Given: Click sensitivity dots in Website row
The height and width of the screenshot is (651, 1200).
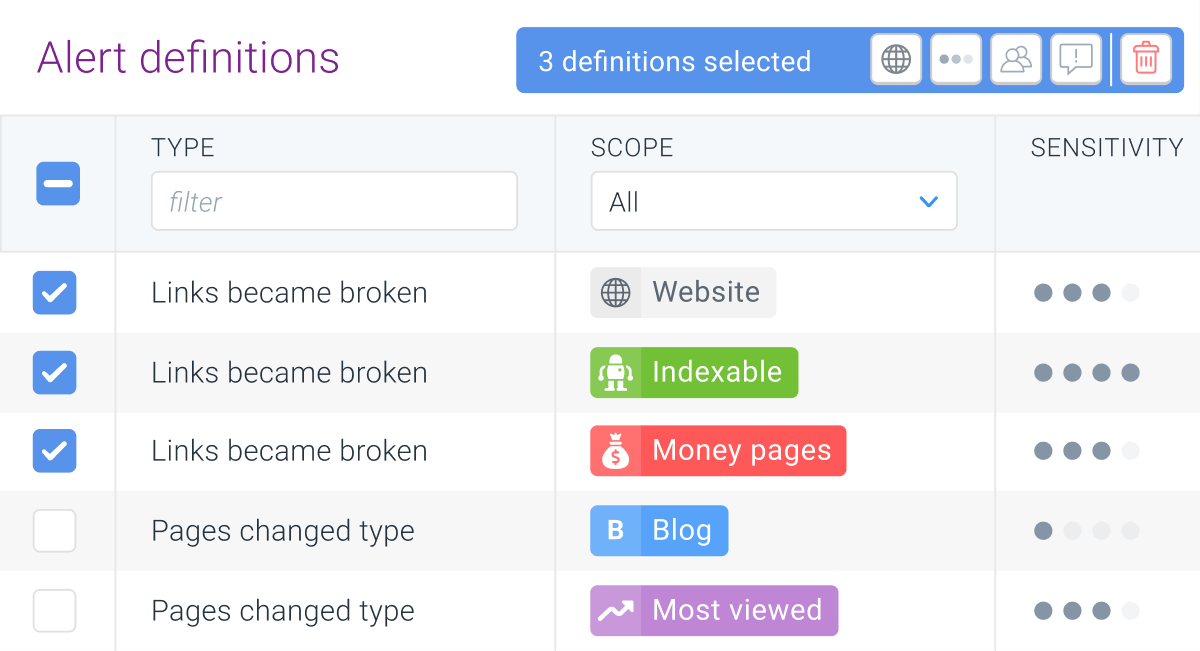Looking at the screenshot, I should 1087,293.
